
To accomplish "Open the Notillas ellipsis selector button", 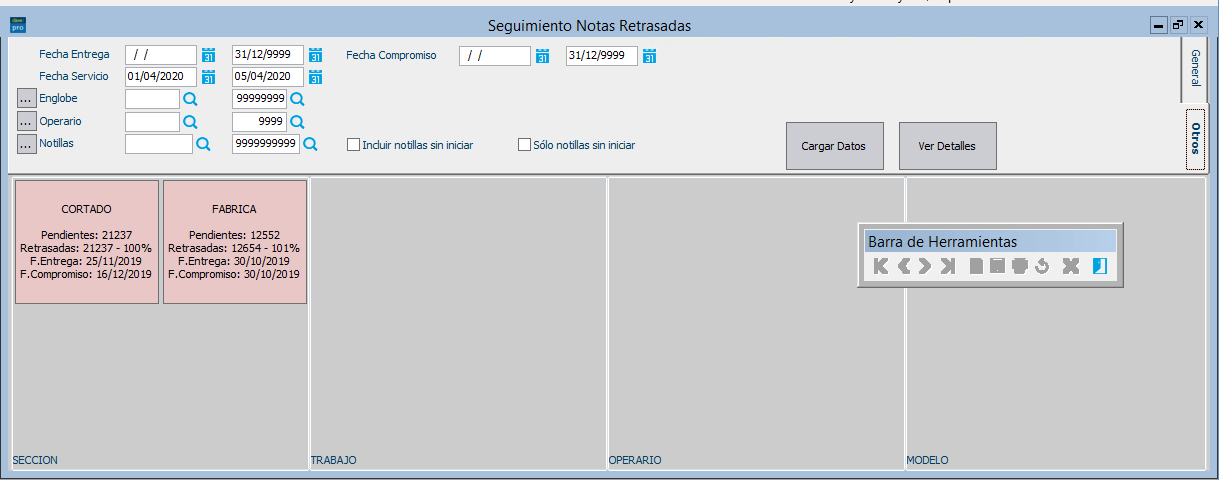I will click(27, 144).
